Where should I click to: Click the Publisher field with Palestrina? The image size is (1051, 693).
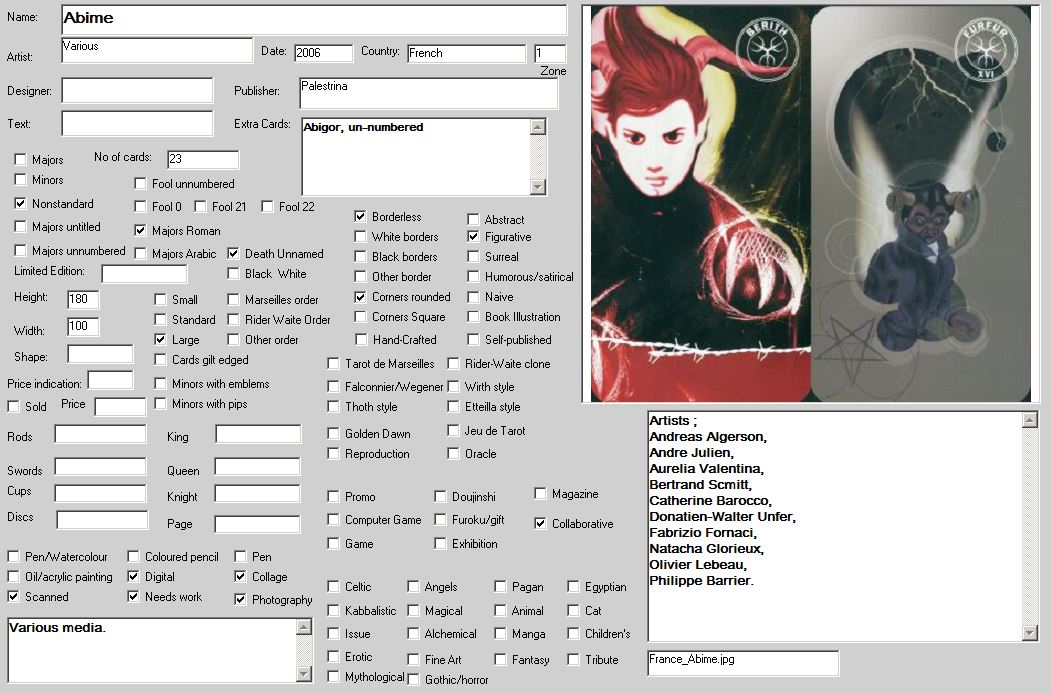[x=427, y=93]
